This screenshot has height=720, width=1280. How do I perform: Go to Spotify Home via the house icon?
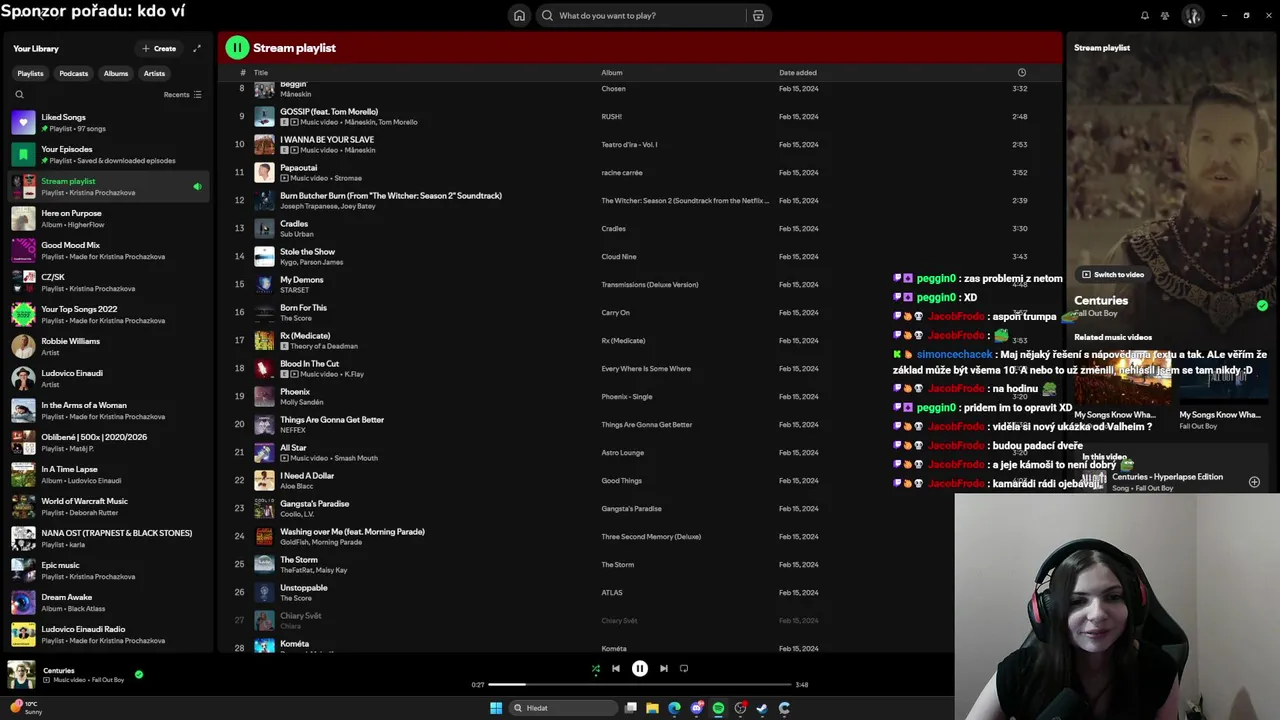click(x=519, y=15)
